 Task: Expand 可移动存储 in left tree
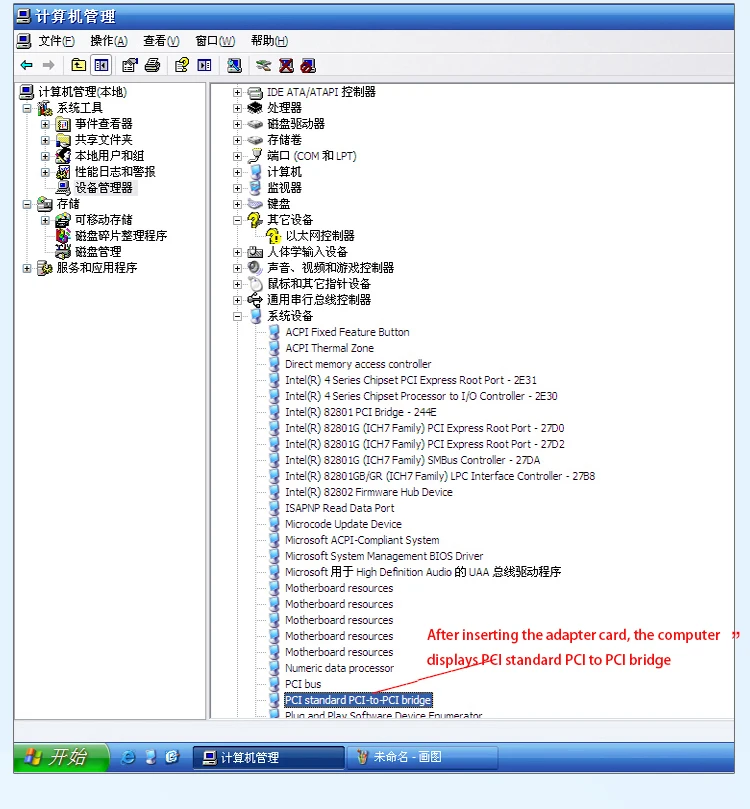click(45, 220)
